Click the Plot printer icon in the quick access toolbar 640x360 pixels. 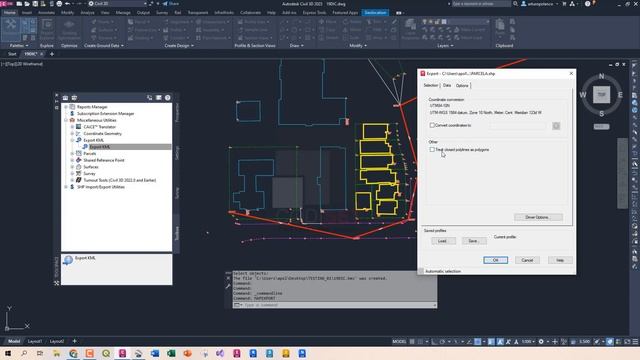[59, 4]
